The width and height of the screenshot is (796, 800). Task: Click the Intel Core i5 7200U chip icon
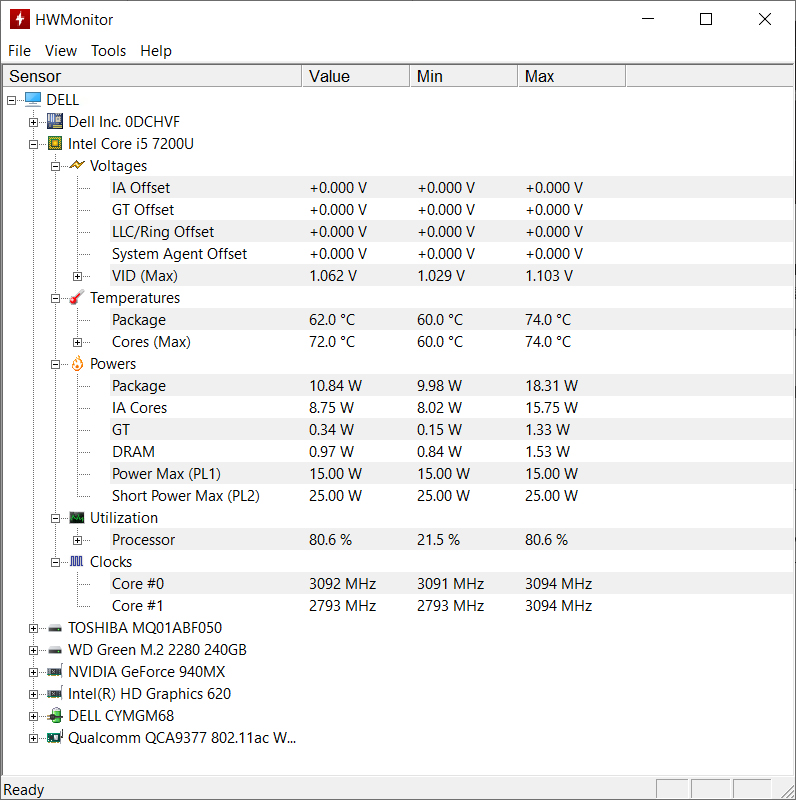pyautogui.click(x=55, y=143)
